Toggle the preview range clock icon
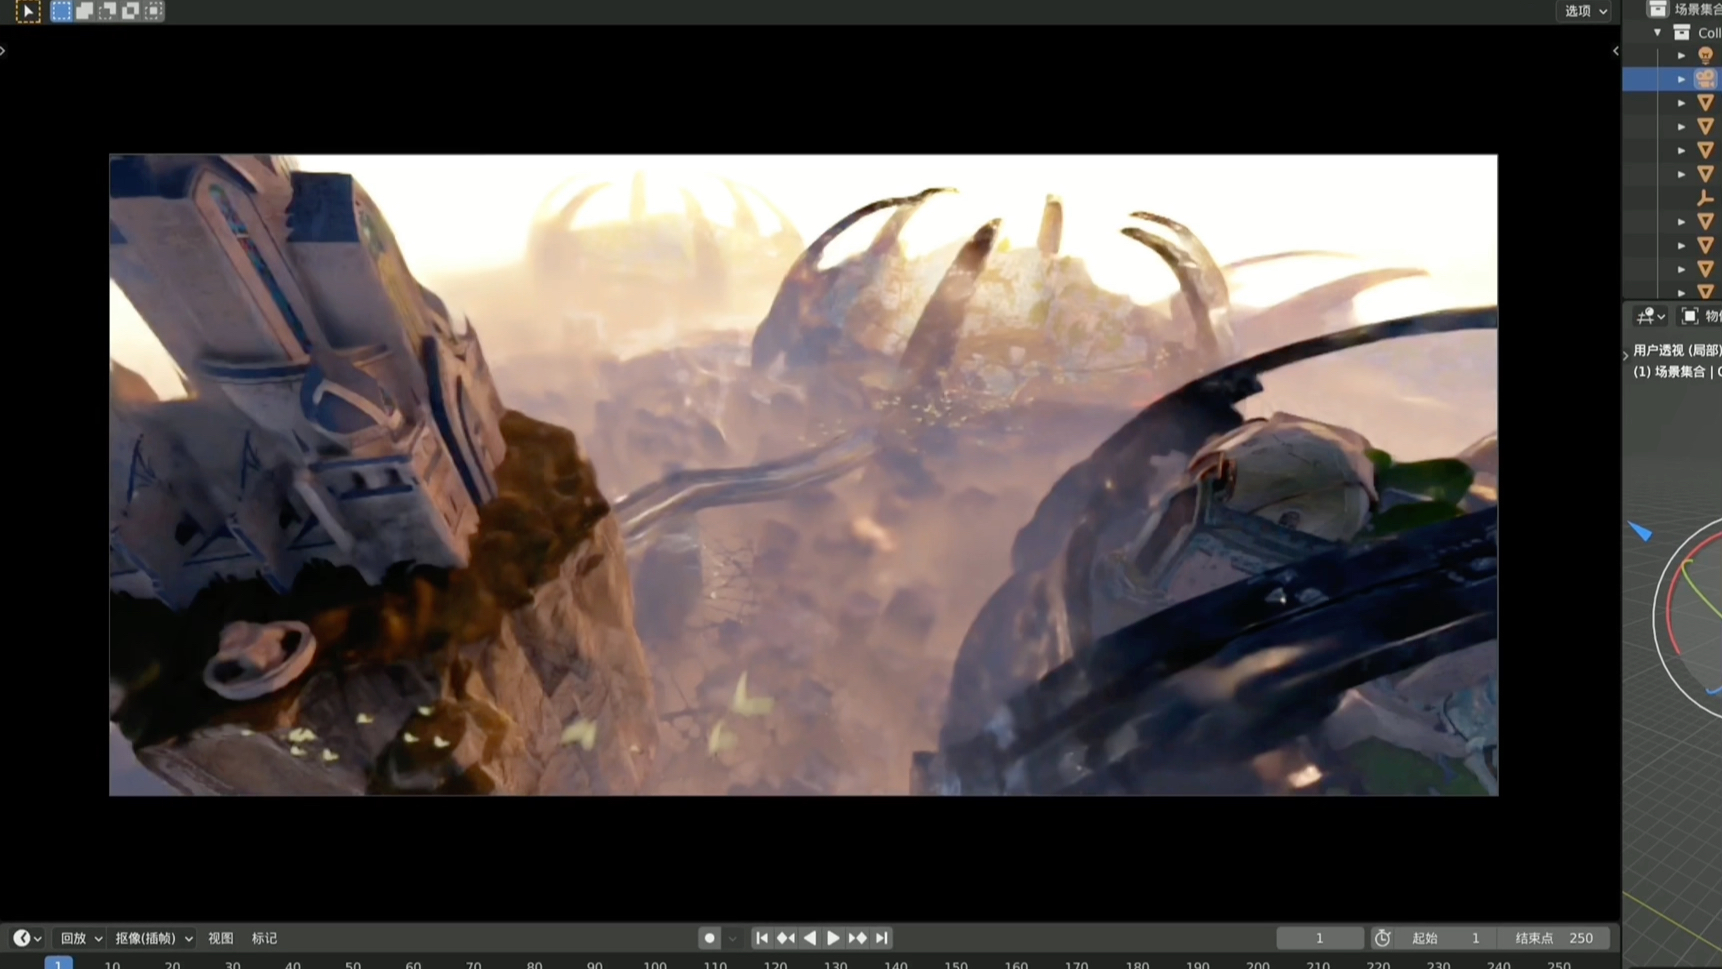This screenshot has width=1722, height=969. pos(1383,938)
